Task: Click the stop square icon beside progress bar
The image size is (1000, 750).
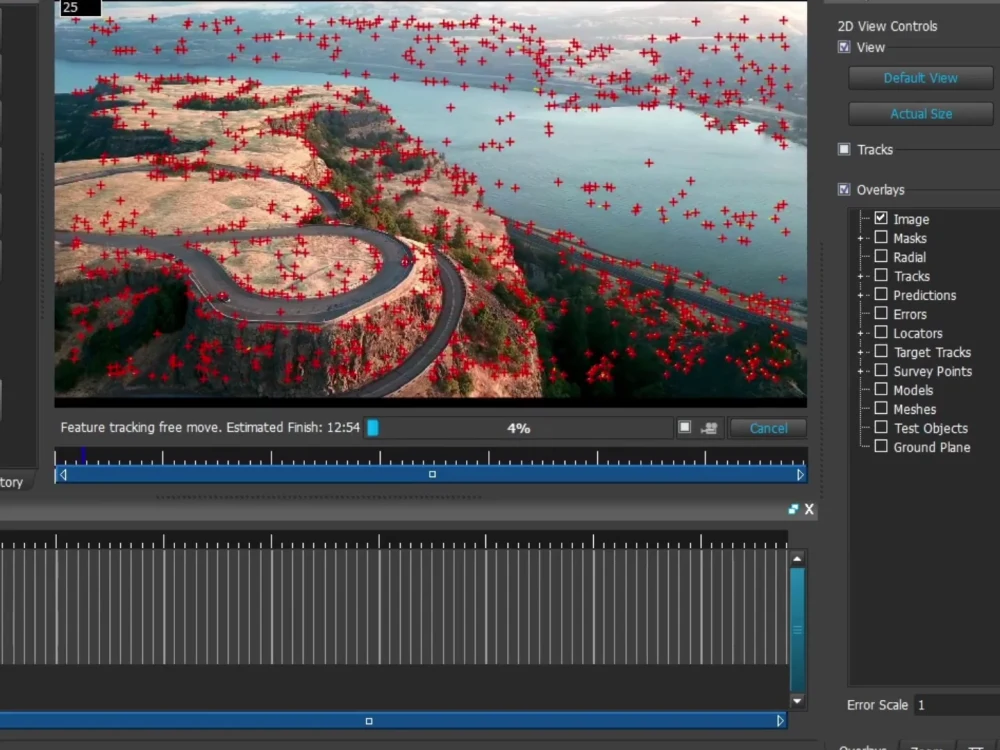Action: 684,427
